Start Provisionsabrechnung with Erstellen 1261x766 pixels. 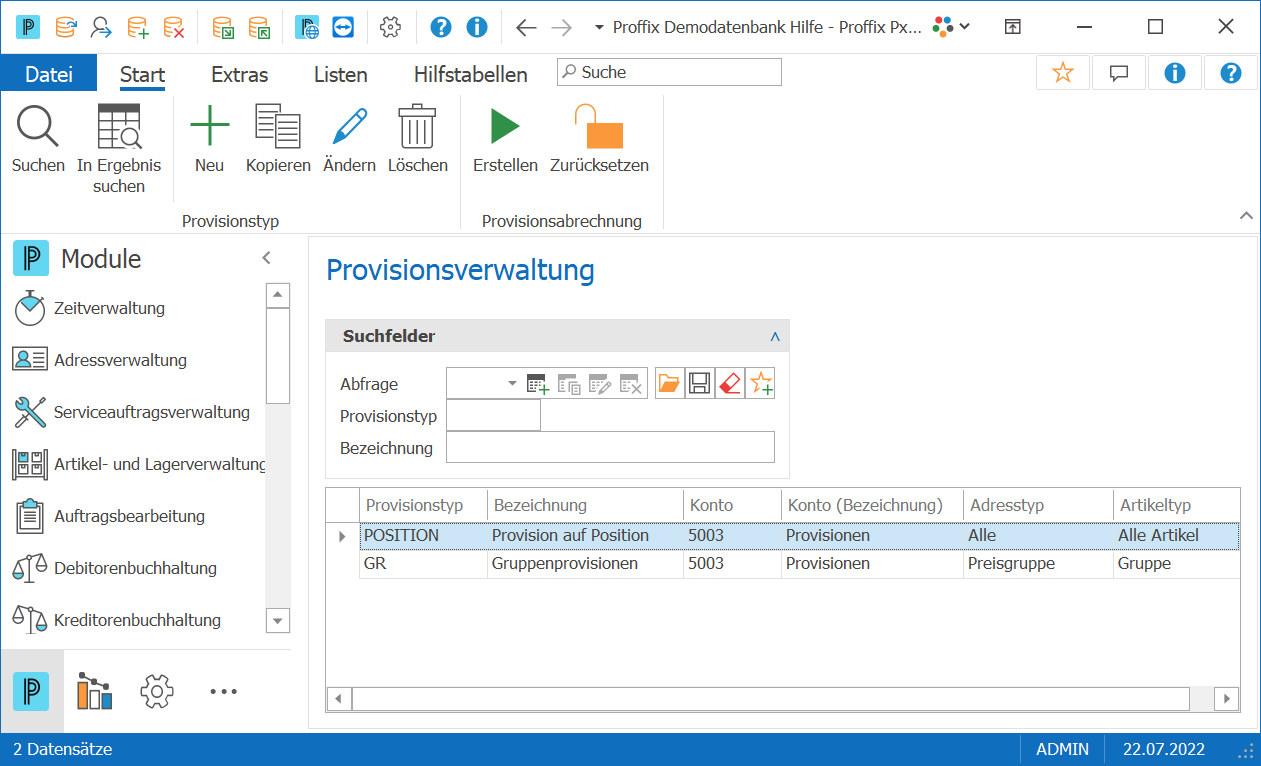pyautogui.click(x=505, y=127)
